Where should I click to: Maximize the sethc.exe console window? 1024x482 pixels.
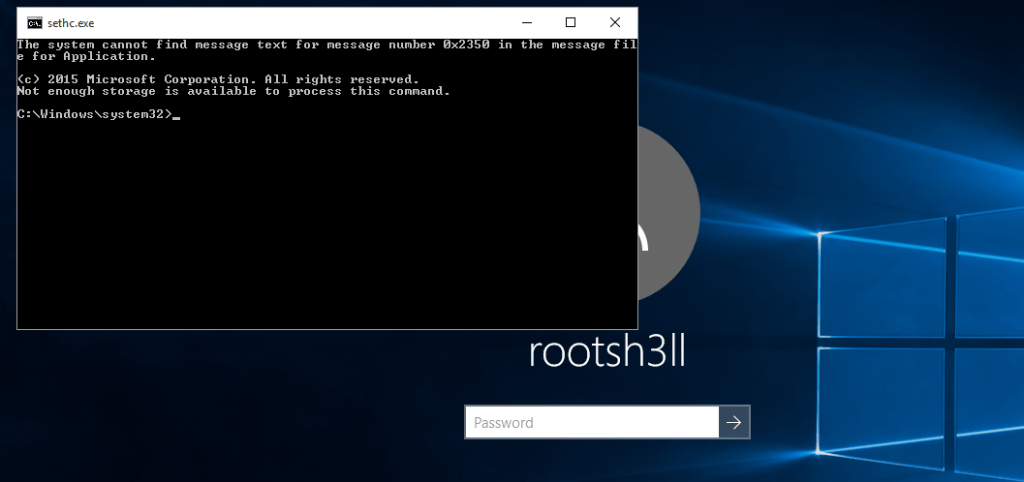point(570,23)
